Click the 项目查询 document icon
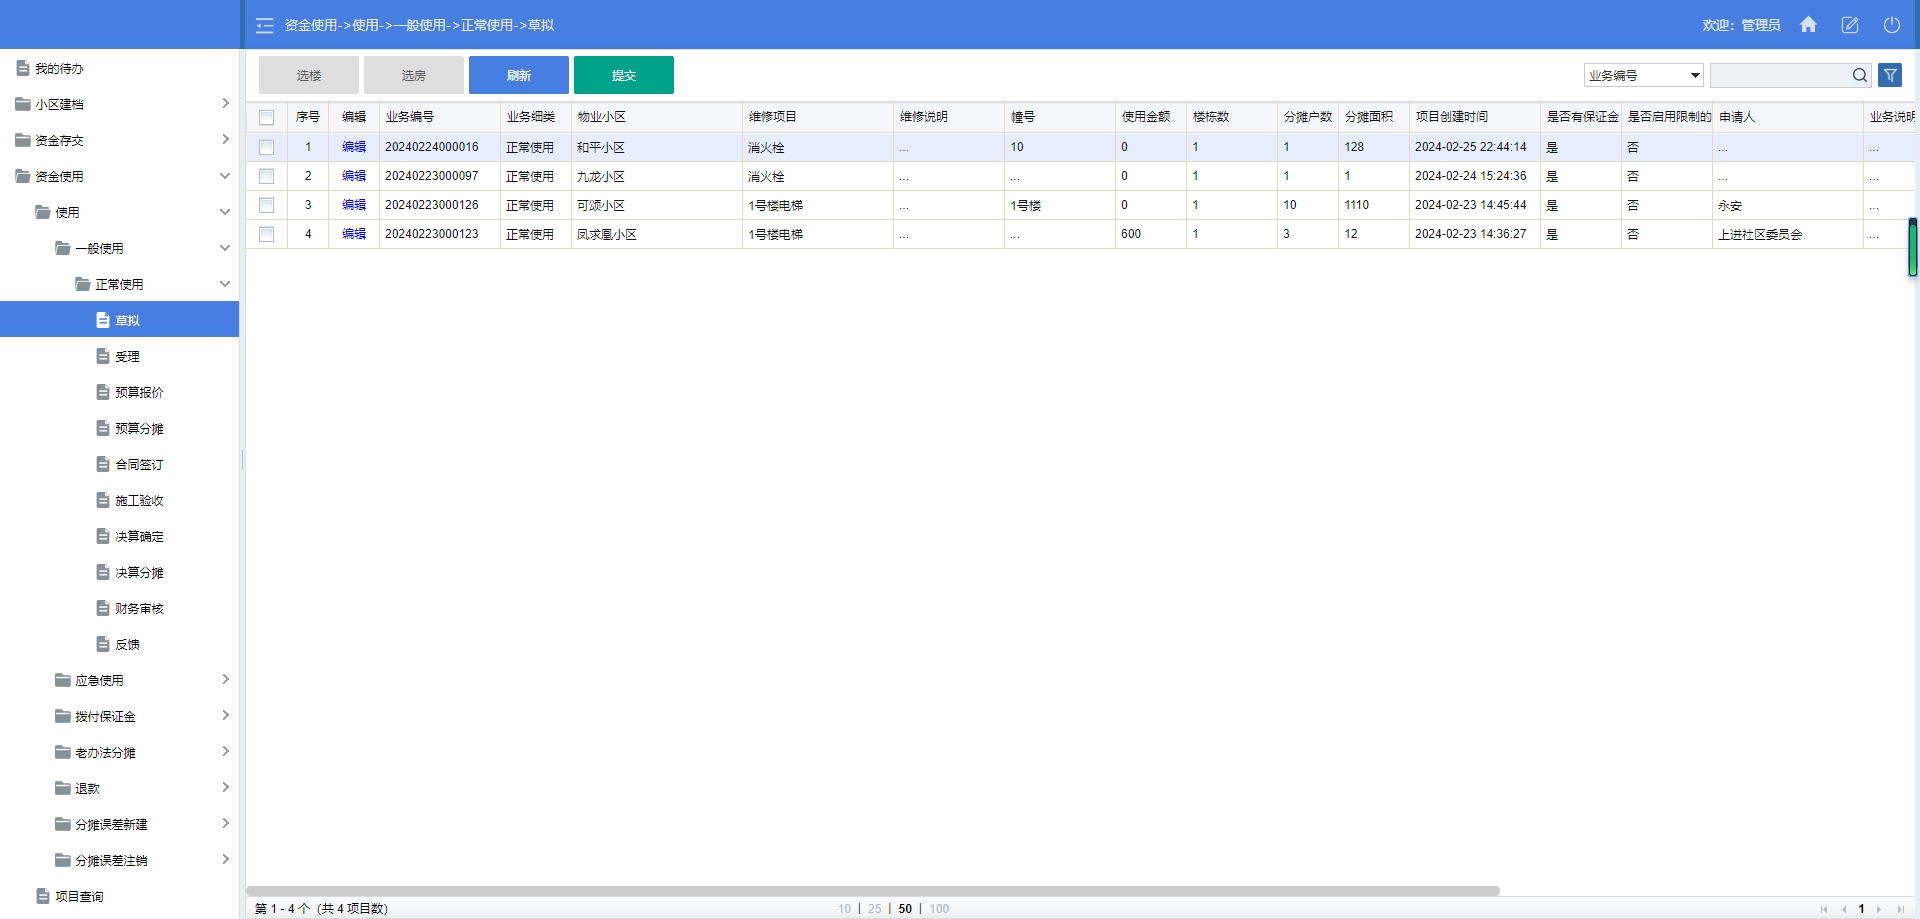This screenshot has height=919, width=1920. tap(43, 896)
